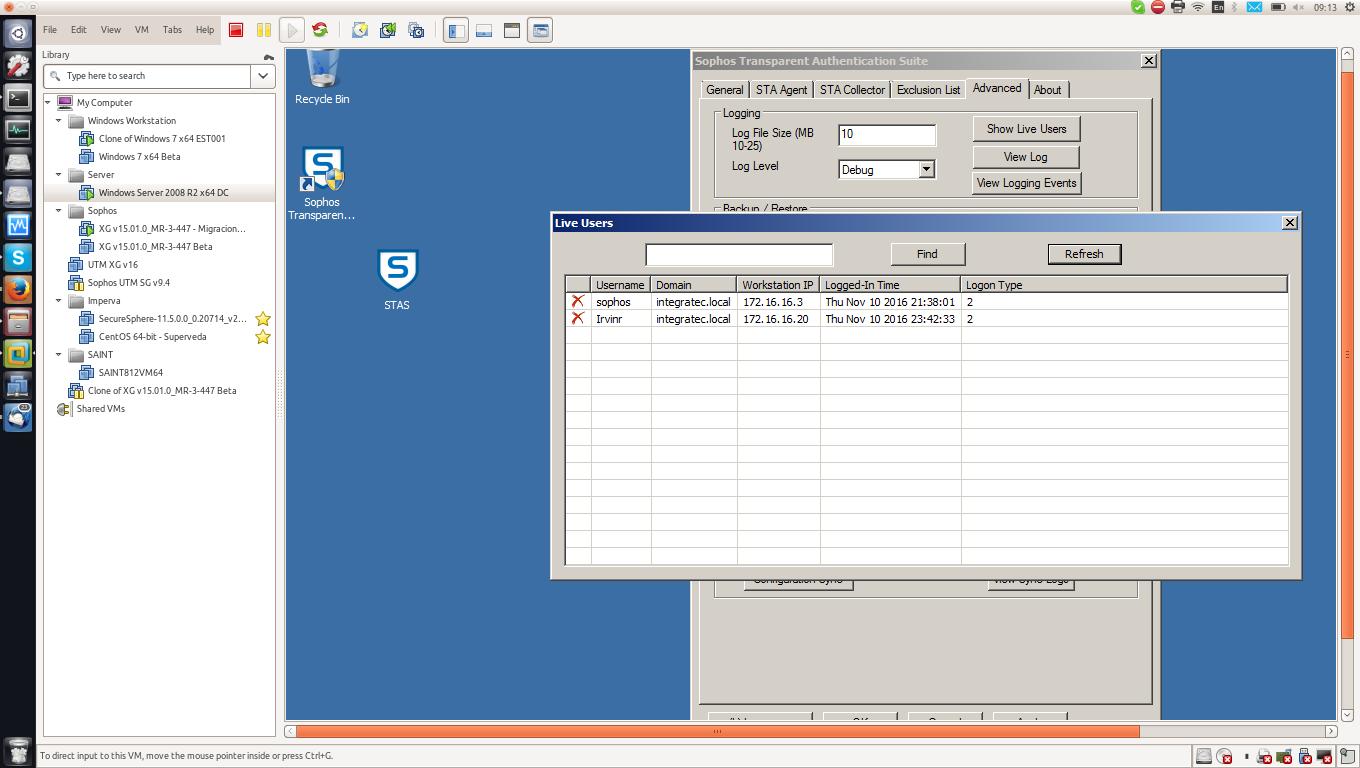The width and height of the screenshot is (1360, 768).
Task: Click the Restart VM red-green arrows icon
Action: (x=320, y=30)
